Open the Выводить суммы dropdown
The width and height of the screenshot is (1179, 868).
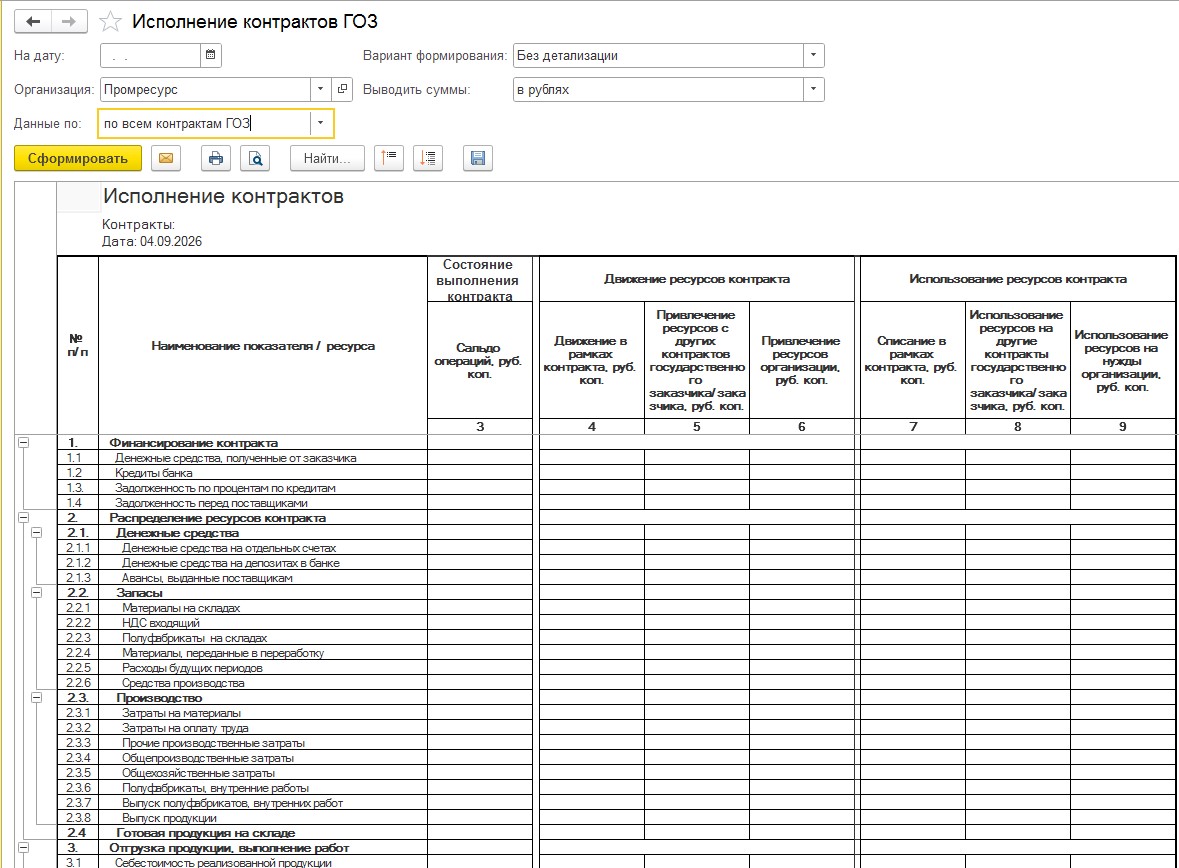(814, 90)
